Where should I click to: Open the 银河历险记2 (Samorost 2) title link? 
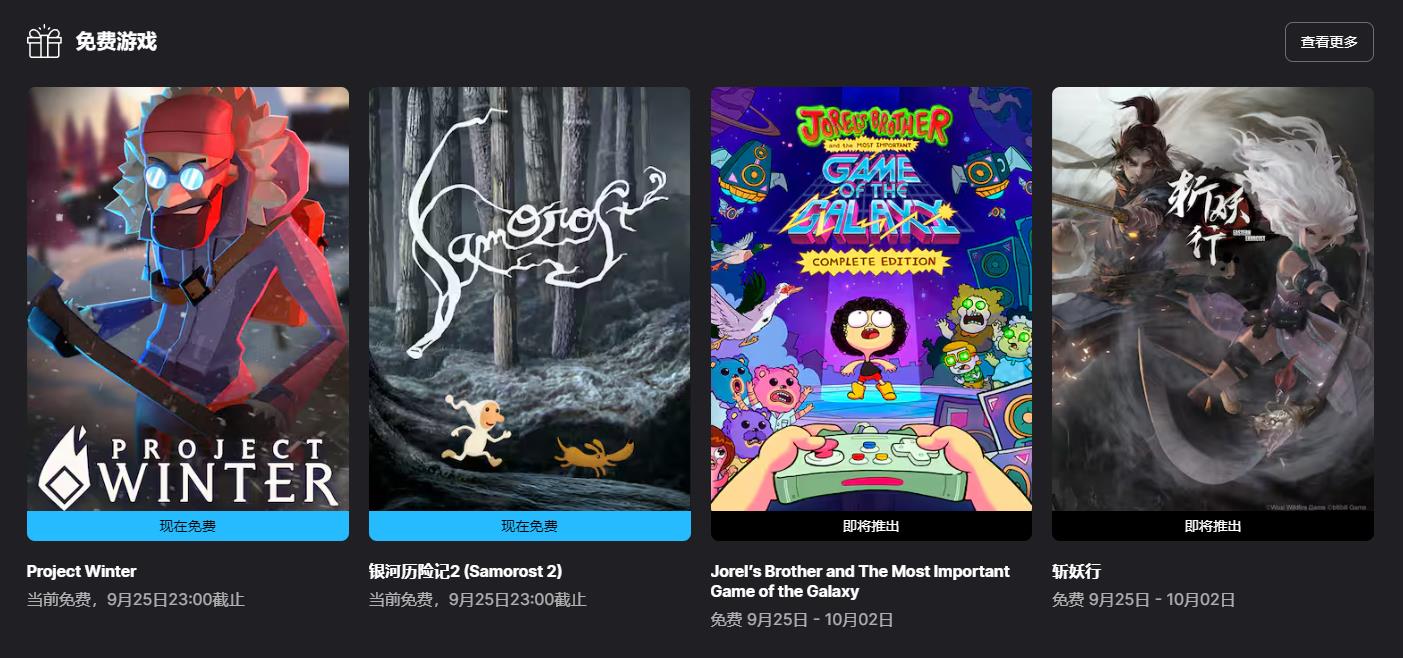click(466, 572)
